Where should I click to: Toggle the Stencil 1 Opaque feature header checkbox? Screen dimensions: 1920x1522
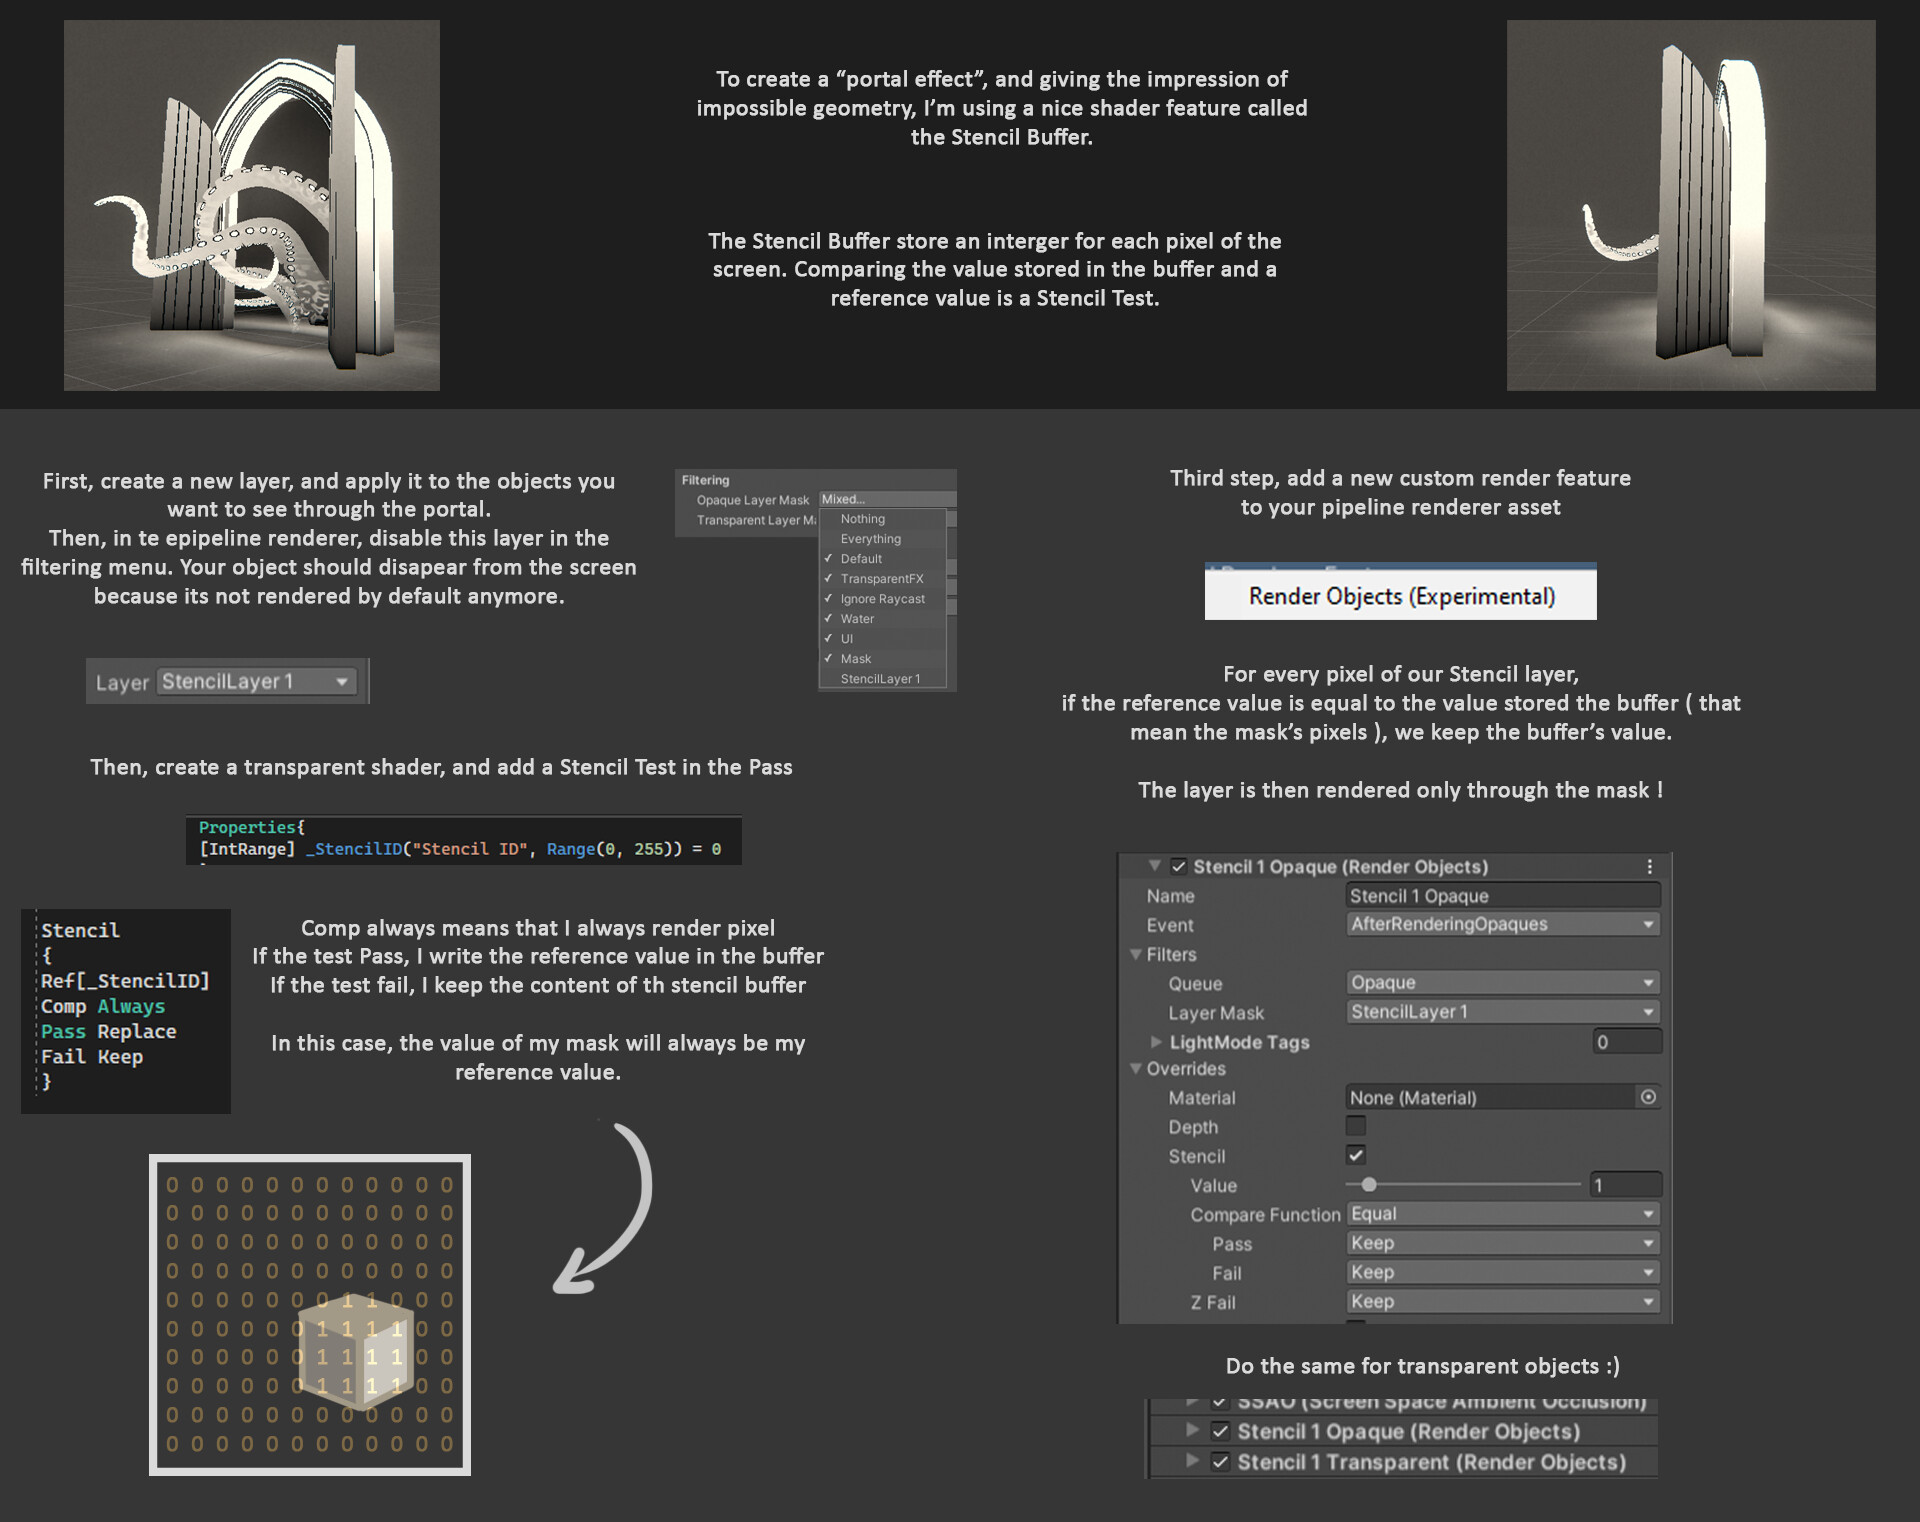pos(1179,867)
